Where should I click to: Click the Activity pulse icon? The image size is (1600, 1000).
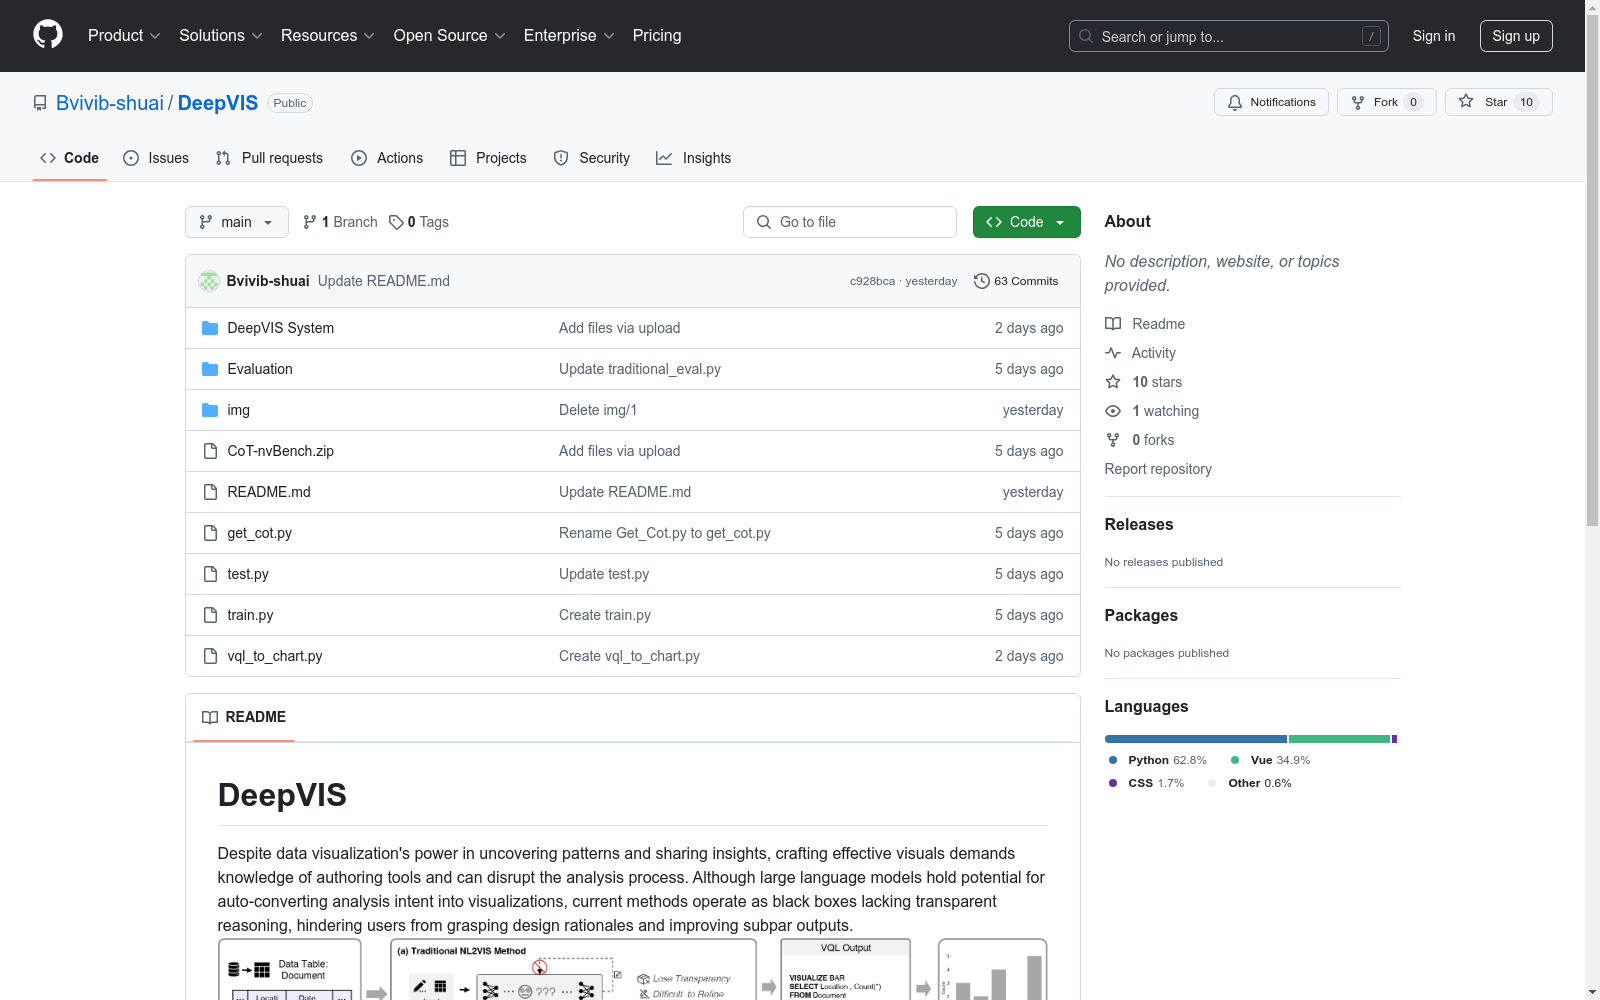[x=1113, y=353]
